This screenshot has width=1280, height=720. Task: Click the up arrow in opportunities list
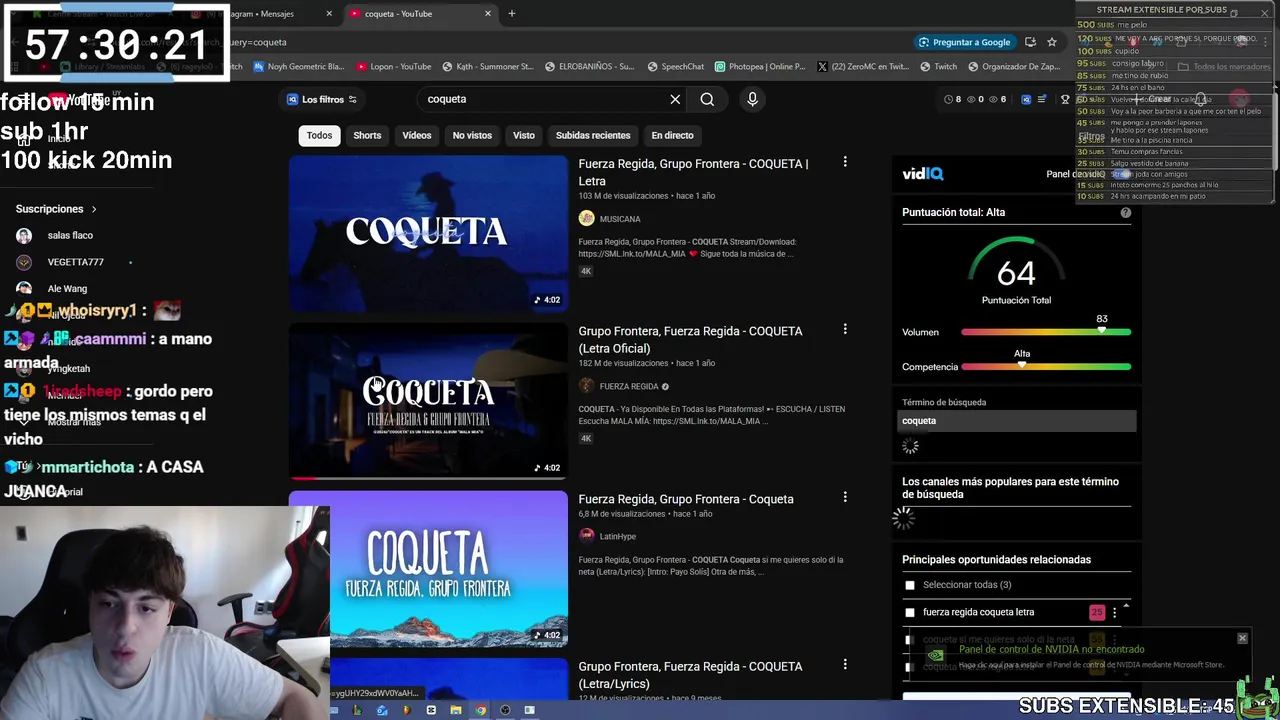pyautogui.click(x=1126, y=606)
